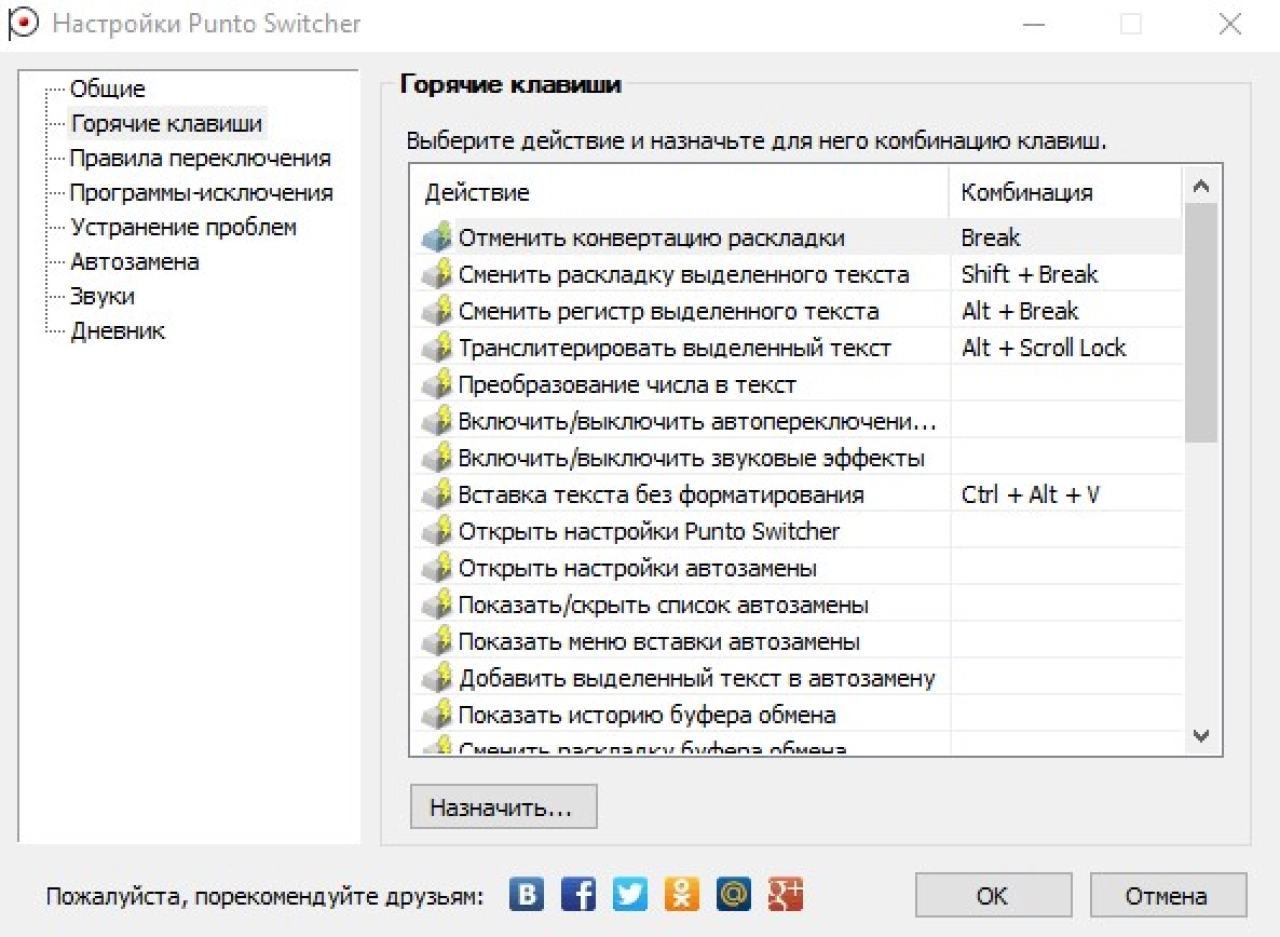Select row Сменить раскладку выделенного текста

point(796,275)
